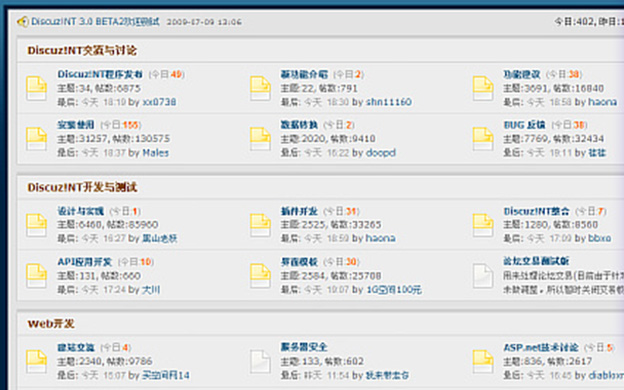
Task: Open the ASP.net技术讨论 forum link
Action: [541, 347]
